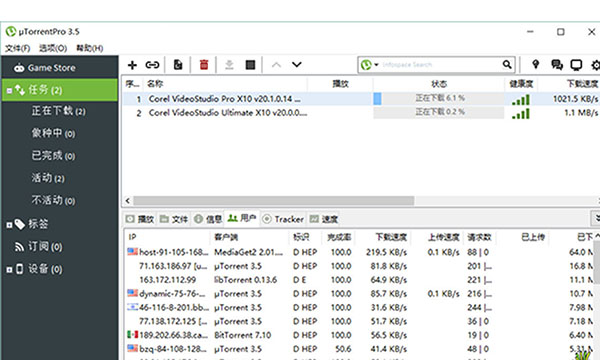600x360 pixels.
Task: Switch to the 速度 tab
Action: [x=324, y=219]
